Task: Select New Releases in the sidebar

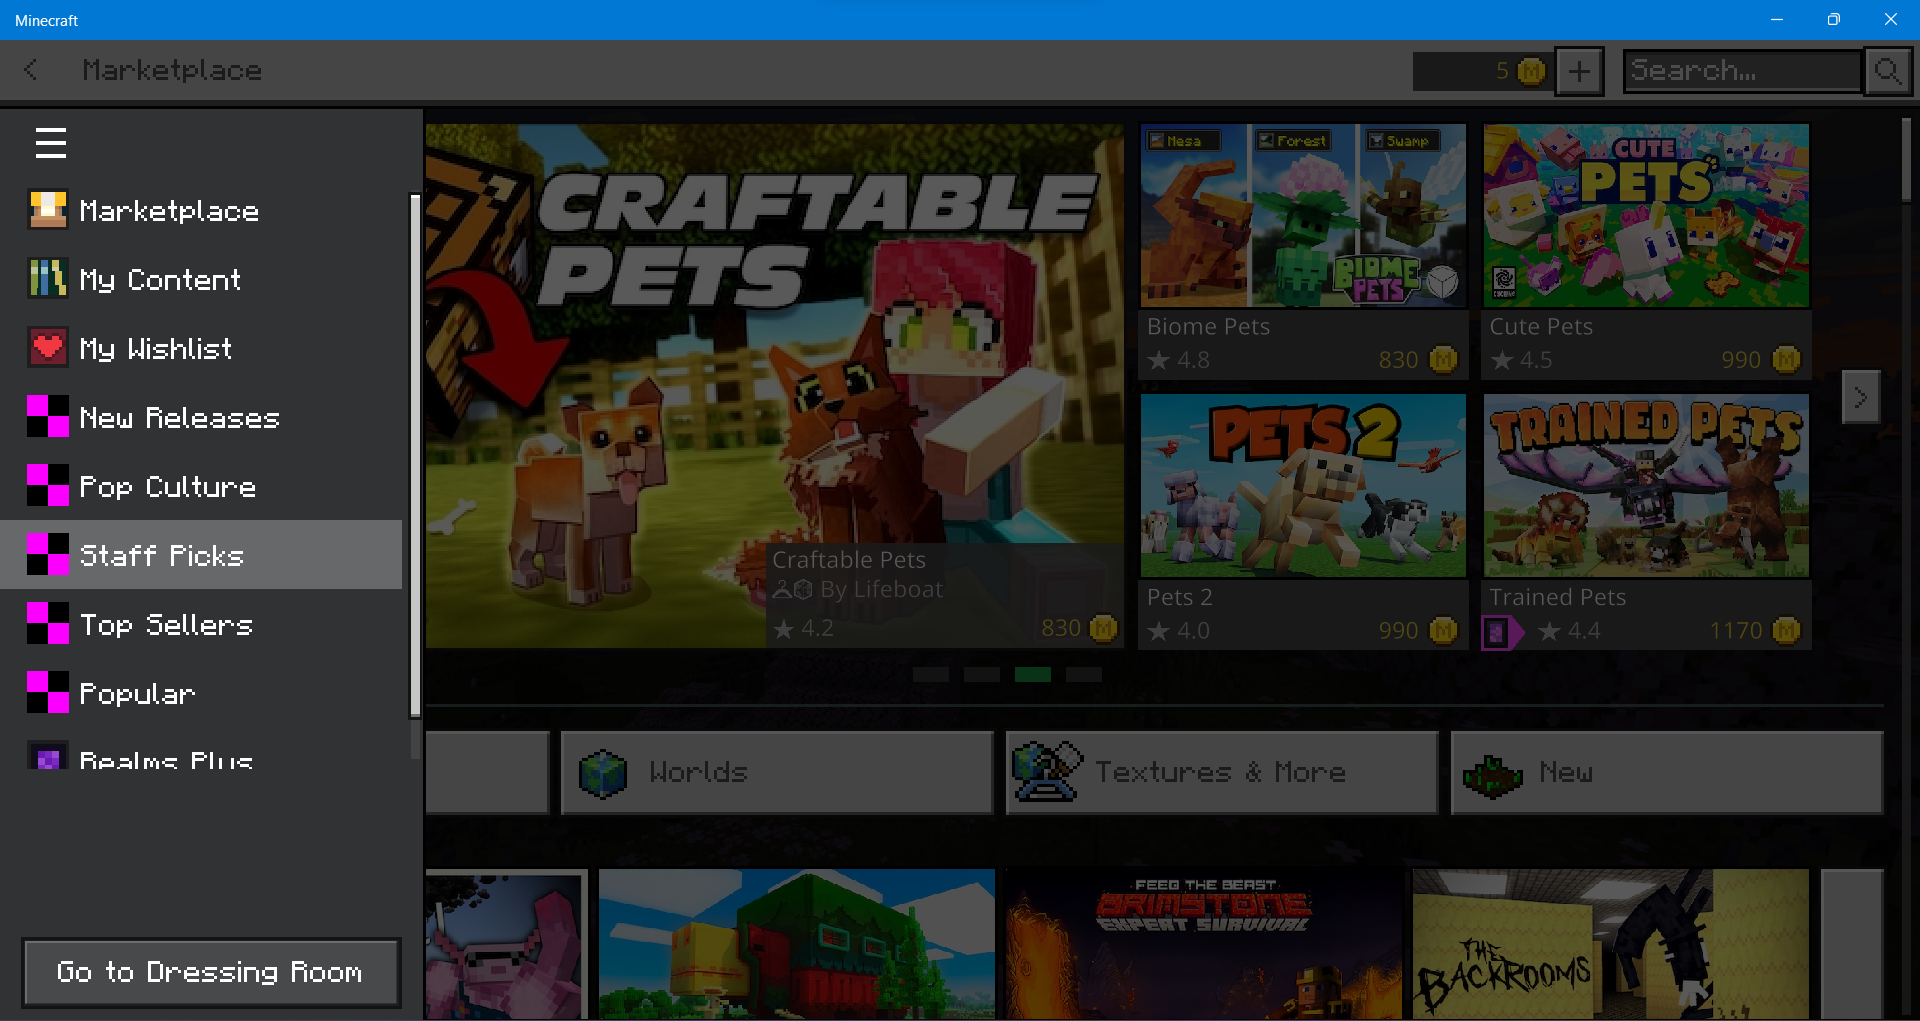Action: 201,417
